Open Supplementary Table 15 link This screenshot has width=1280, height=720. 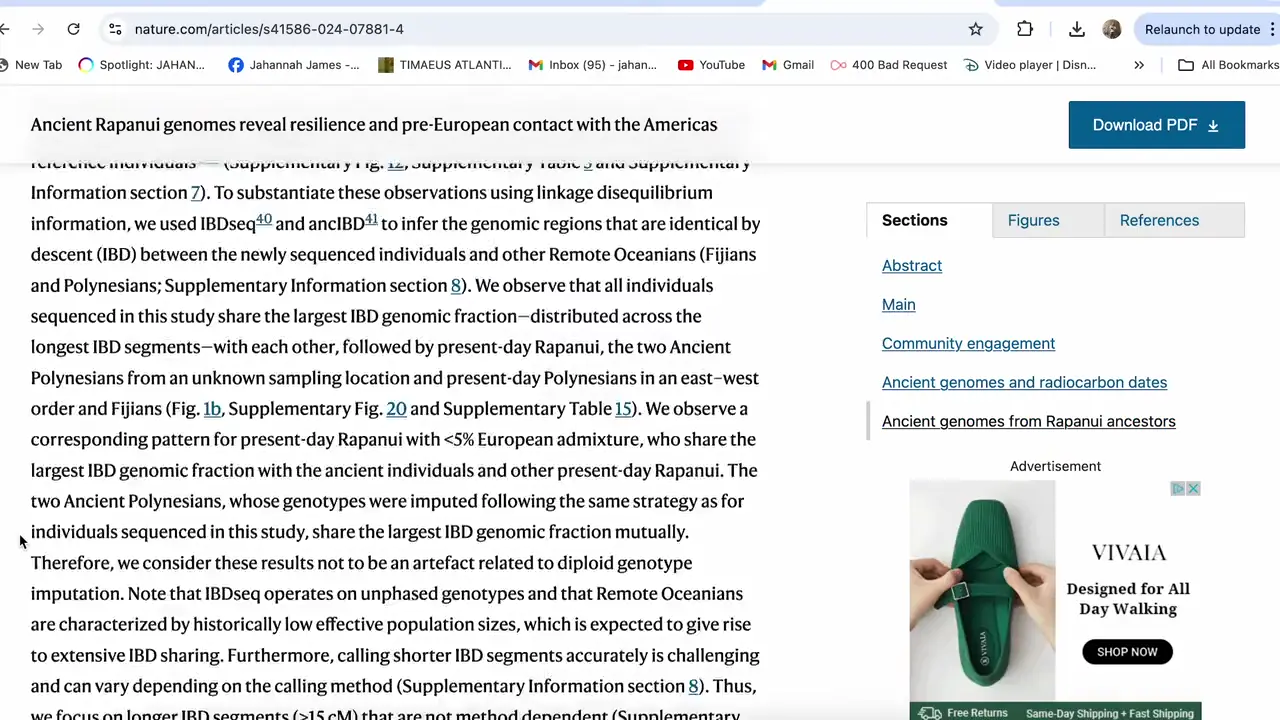click(623, 409)
